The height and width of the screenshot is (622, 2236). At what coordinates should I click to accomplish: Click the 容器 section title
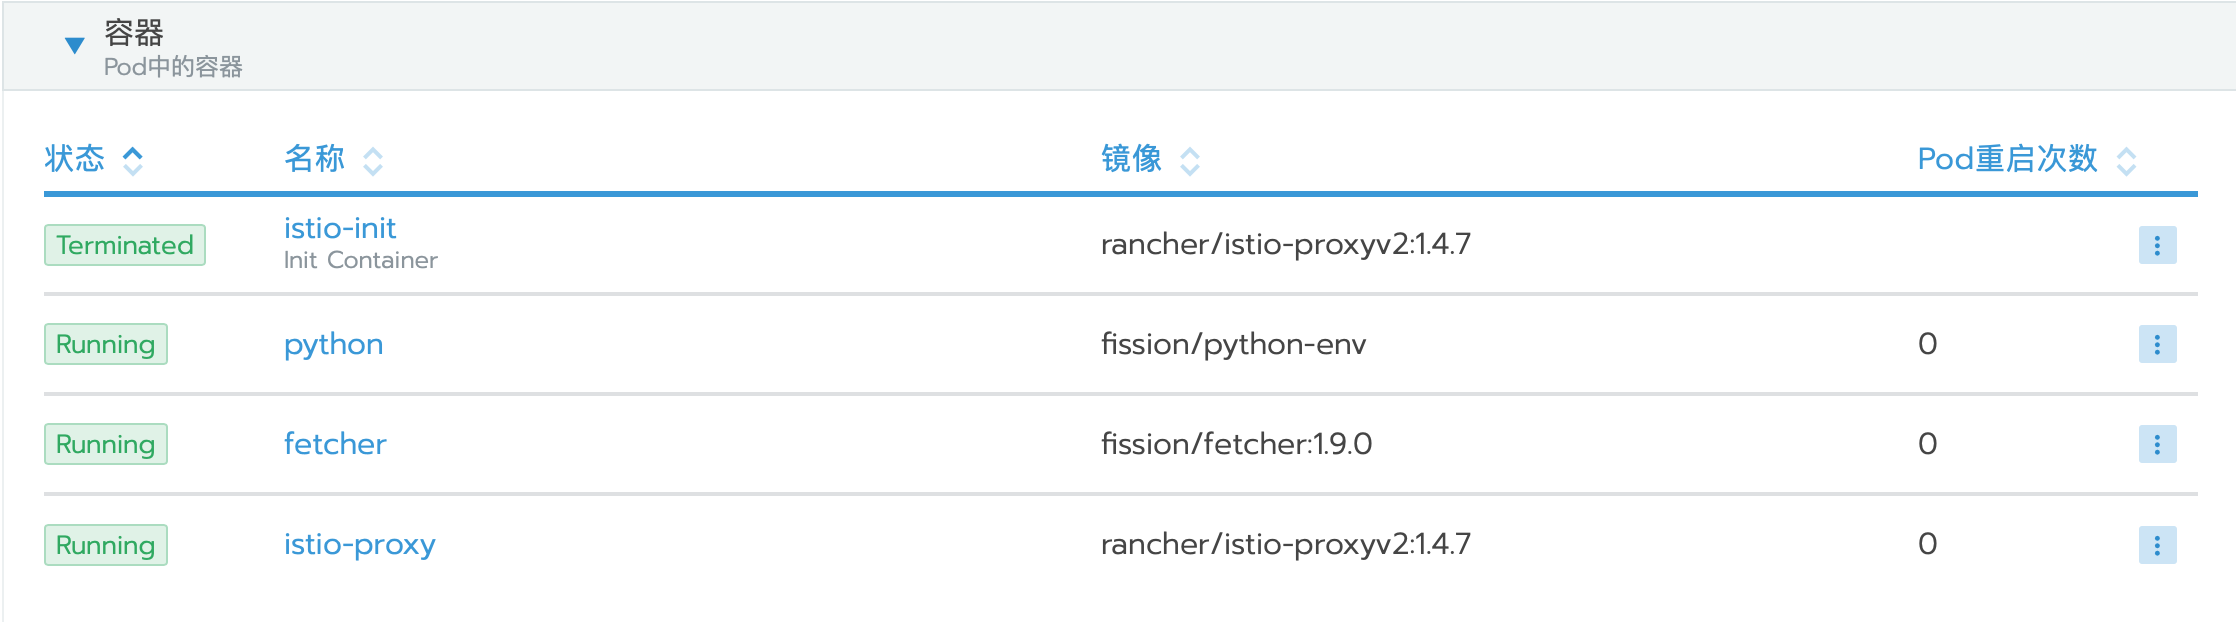[x=134, y=33]
